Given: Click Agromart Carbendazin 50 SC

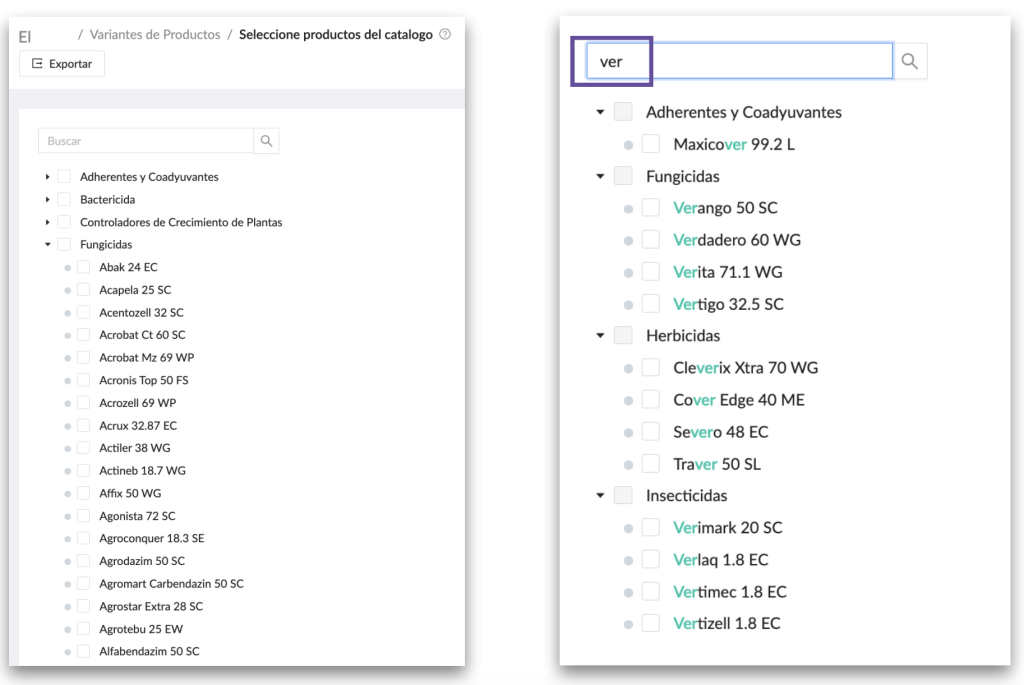Looking at the screenshot, I should [171, 584].
